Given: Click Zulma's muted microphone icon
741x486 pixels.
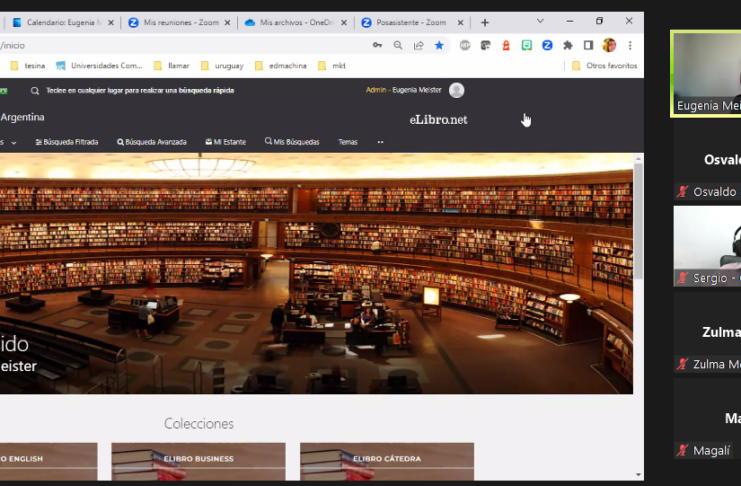Looking at the screenshot, I should pyautogui.click(x=682, y=364).
